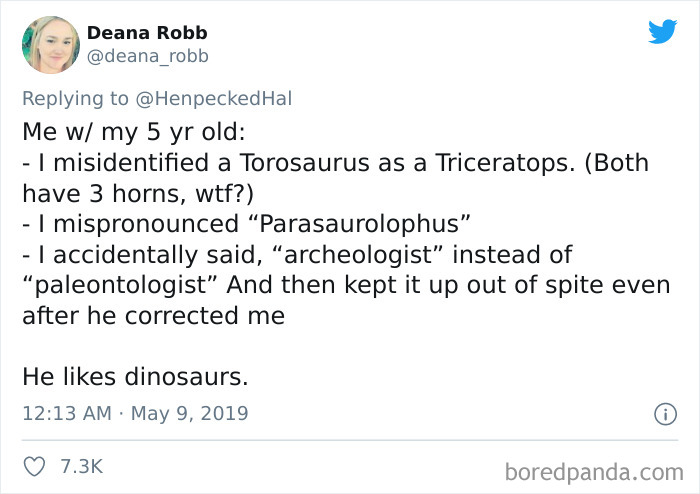The height and width of the screenshot is (494, 700).
Task: Click the word "Triceratops" in the tweet
Action: 503,162
